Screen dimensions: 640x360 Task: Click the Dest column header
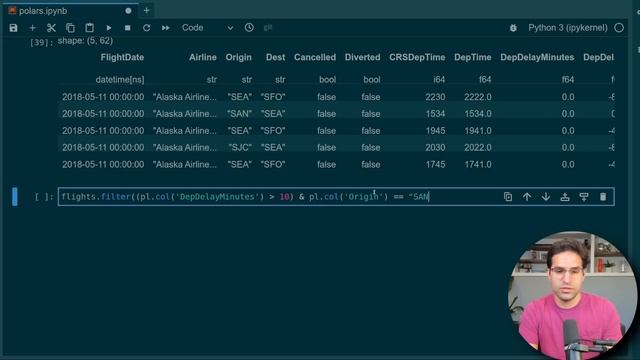pyautogui.click(x=276, y=58)
